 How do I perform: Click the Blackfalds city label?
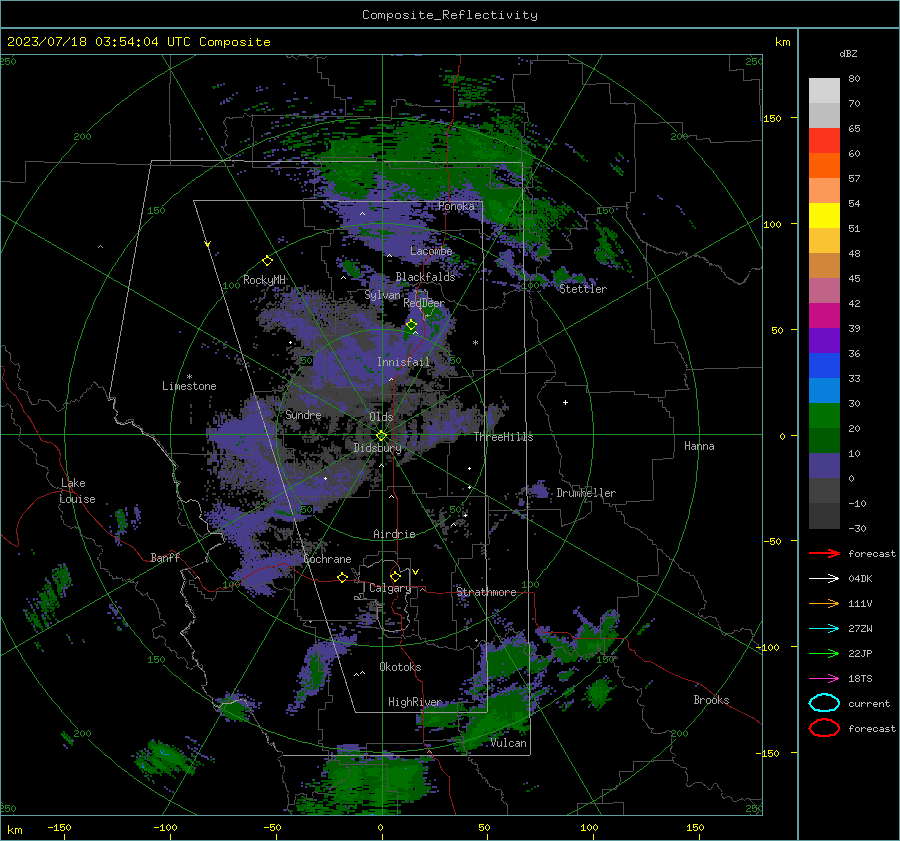pyautogui.click(x=425, y=277)
